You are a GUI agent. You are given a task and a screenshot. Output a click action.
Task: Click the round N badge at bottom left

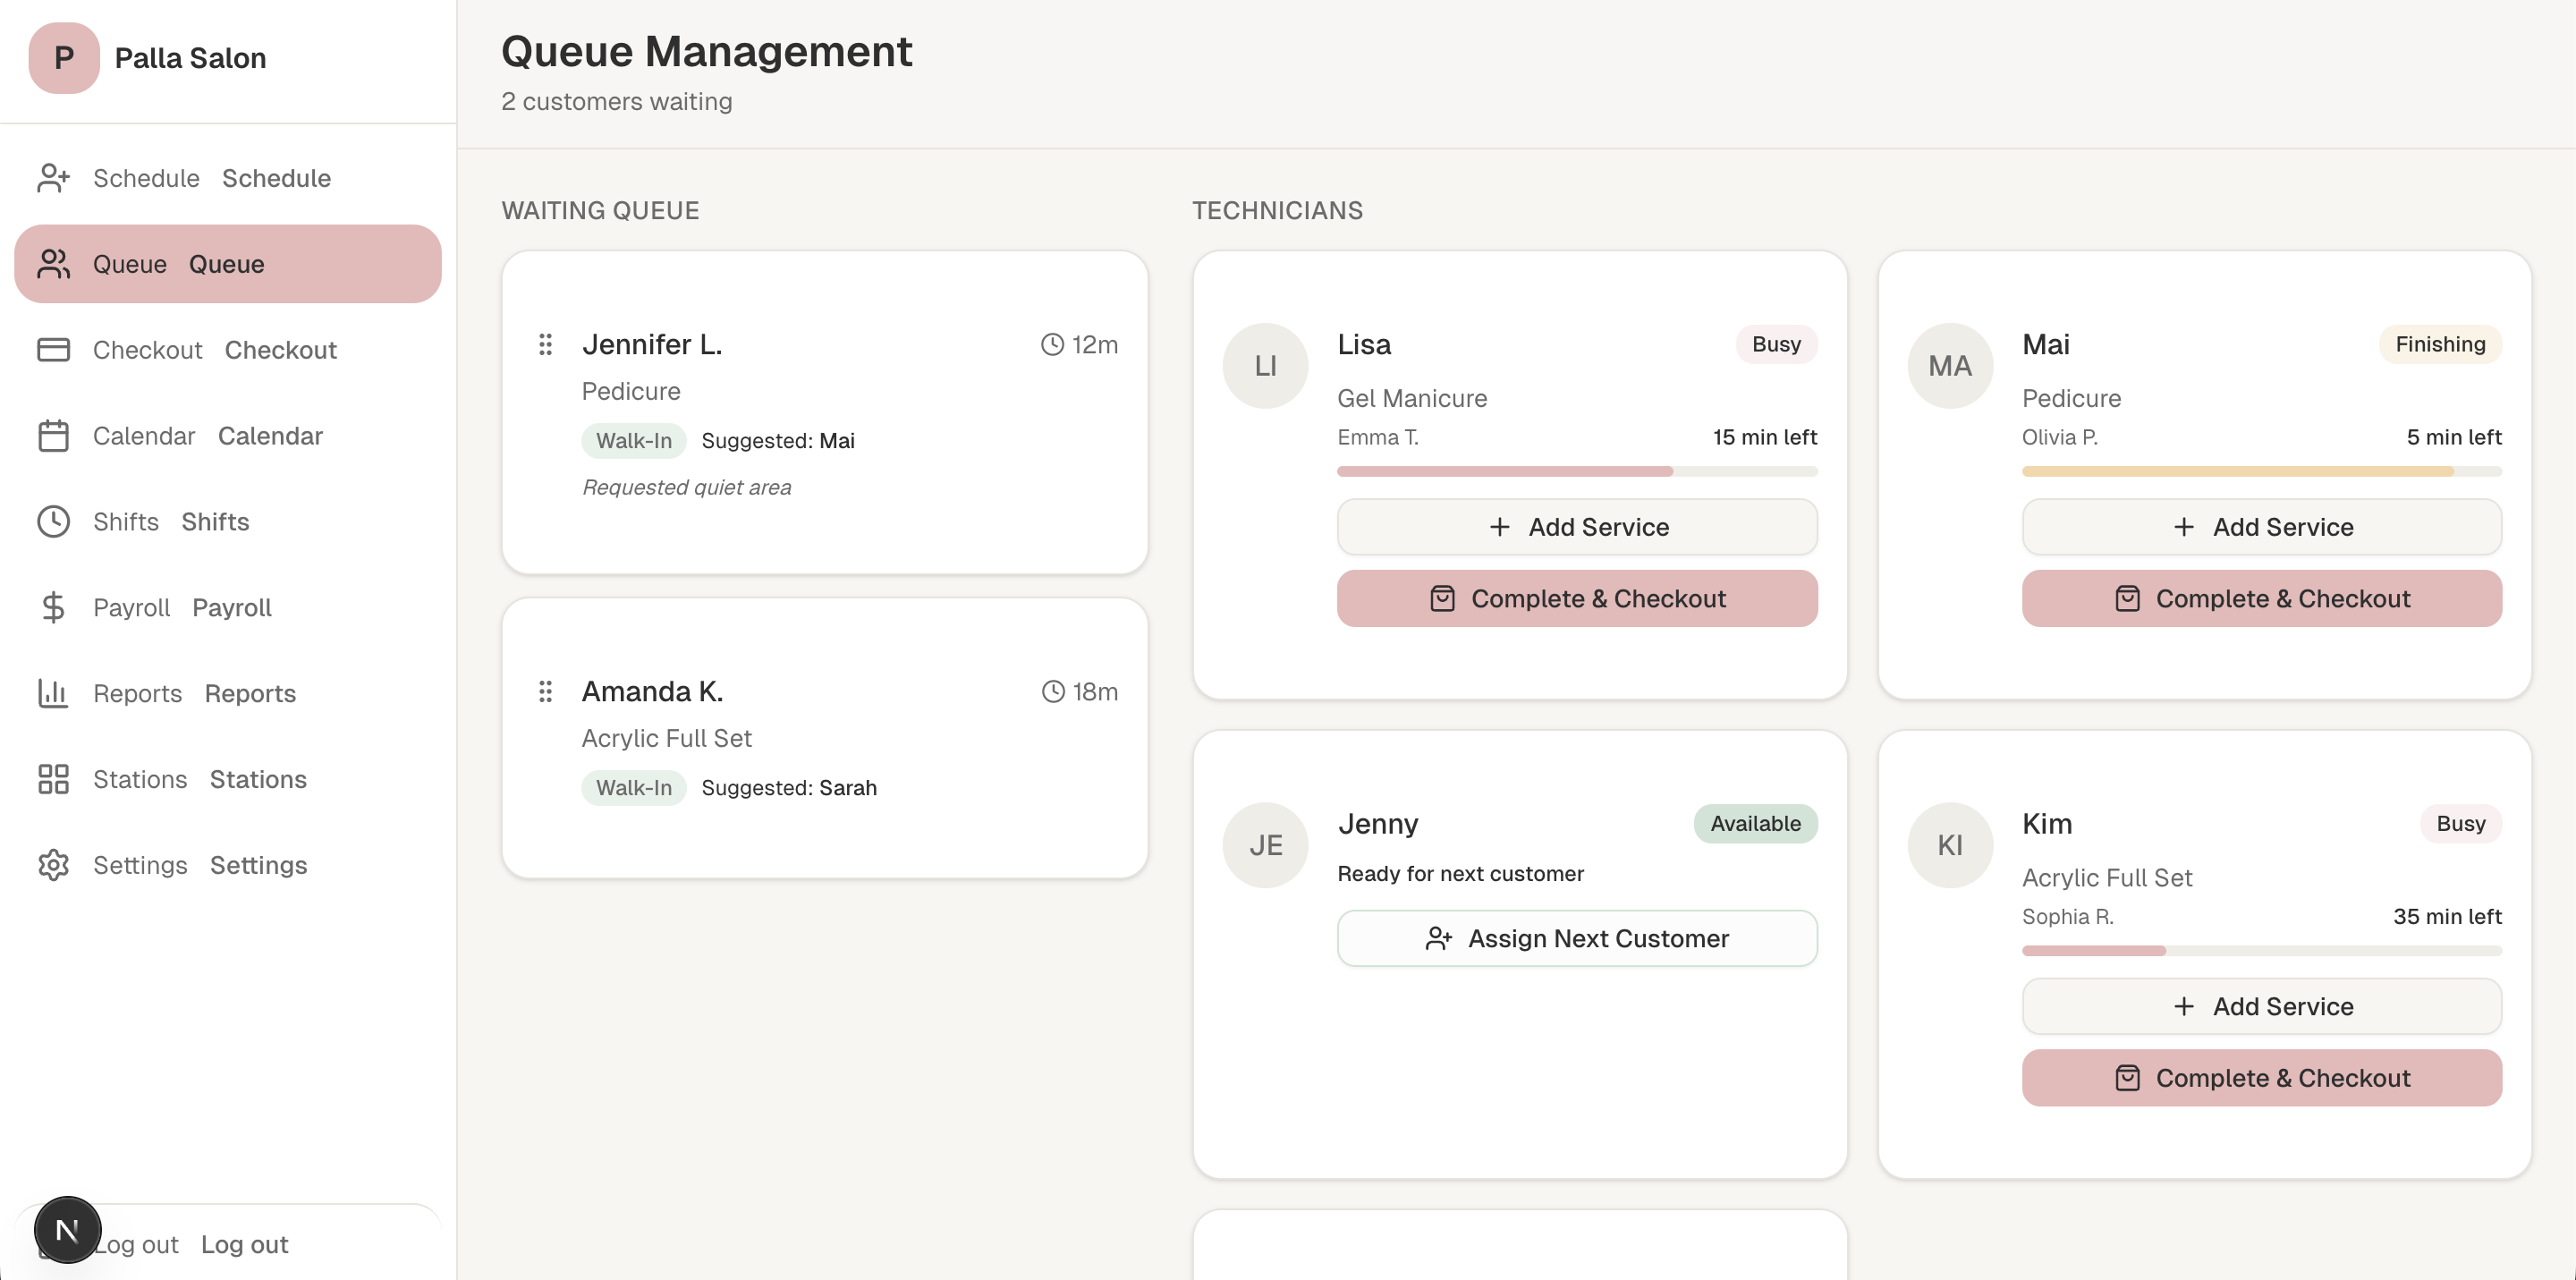pos(67,1230)
